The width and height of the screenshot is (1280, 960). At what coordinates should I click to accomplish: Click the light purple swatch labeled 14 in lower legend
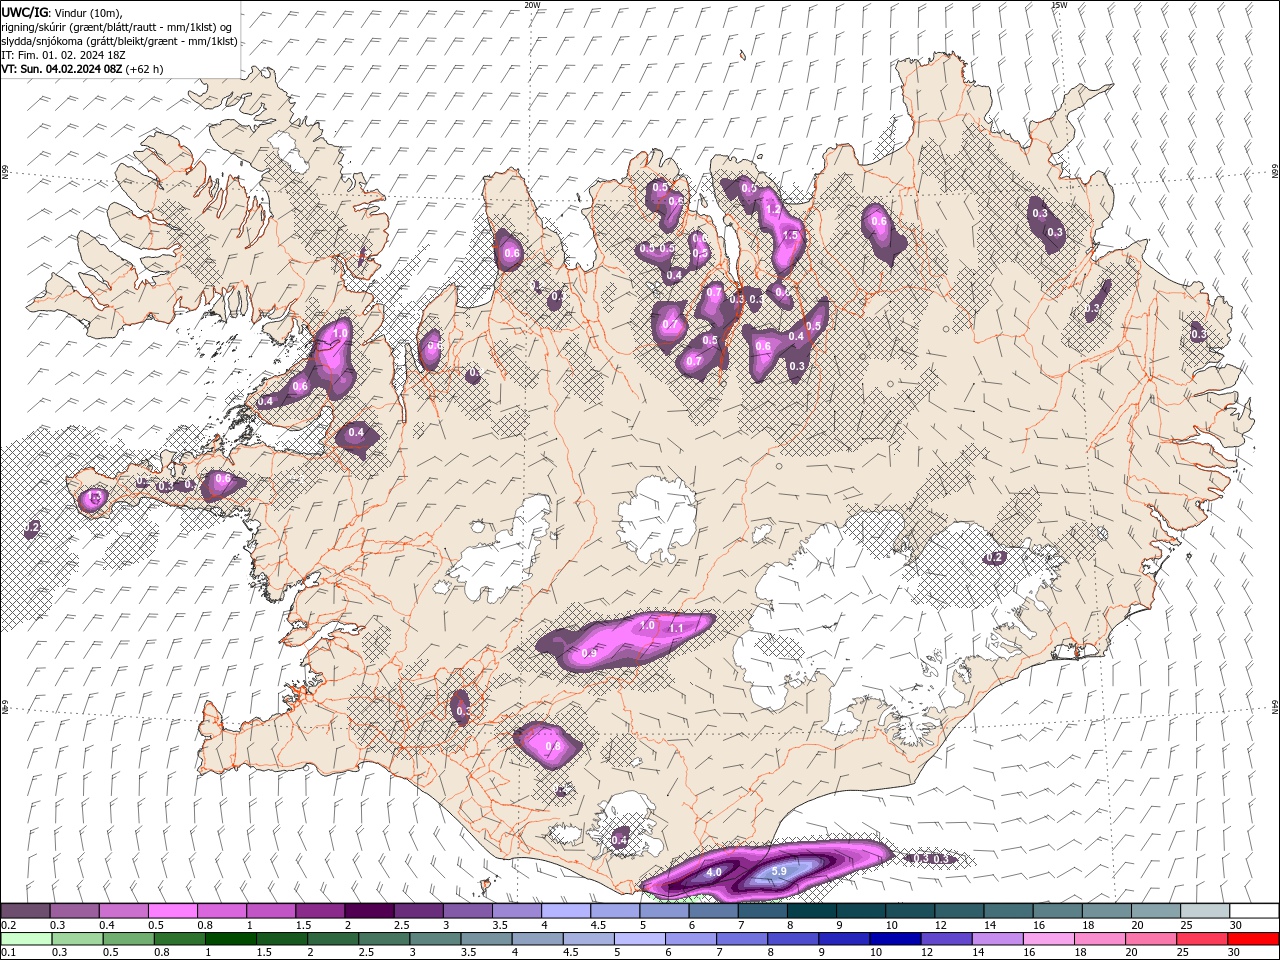999,939
